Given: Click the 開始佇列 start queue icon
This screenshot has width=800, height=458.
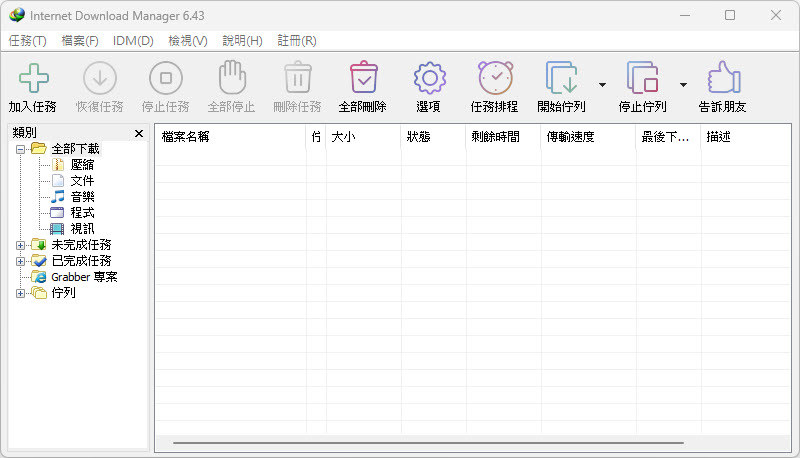Looking at the screenshot, I should point(562,78).
